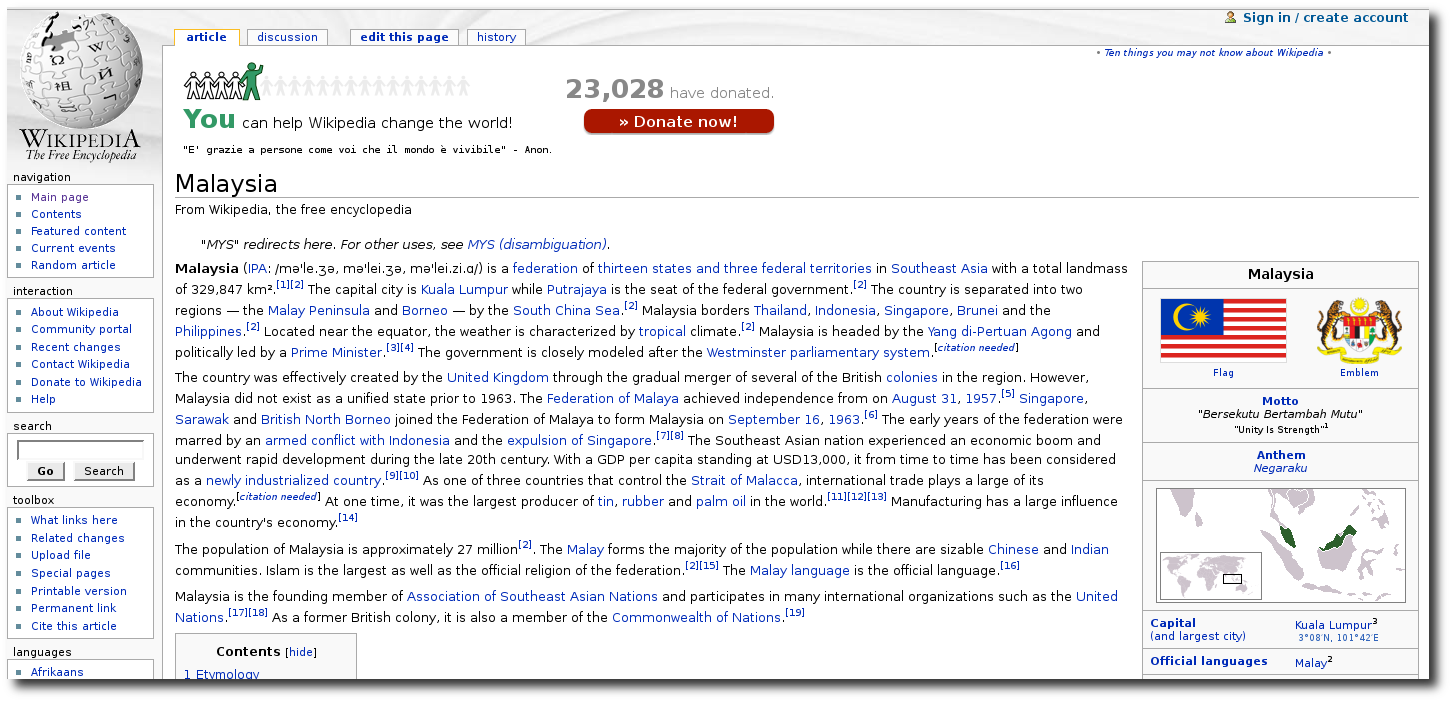Open Permanent link in toolbox
This screenshot has width=1452, height=702.
pos(74,608)
